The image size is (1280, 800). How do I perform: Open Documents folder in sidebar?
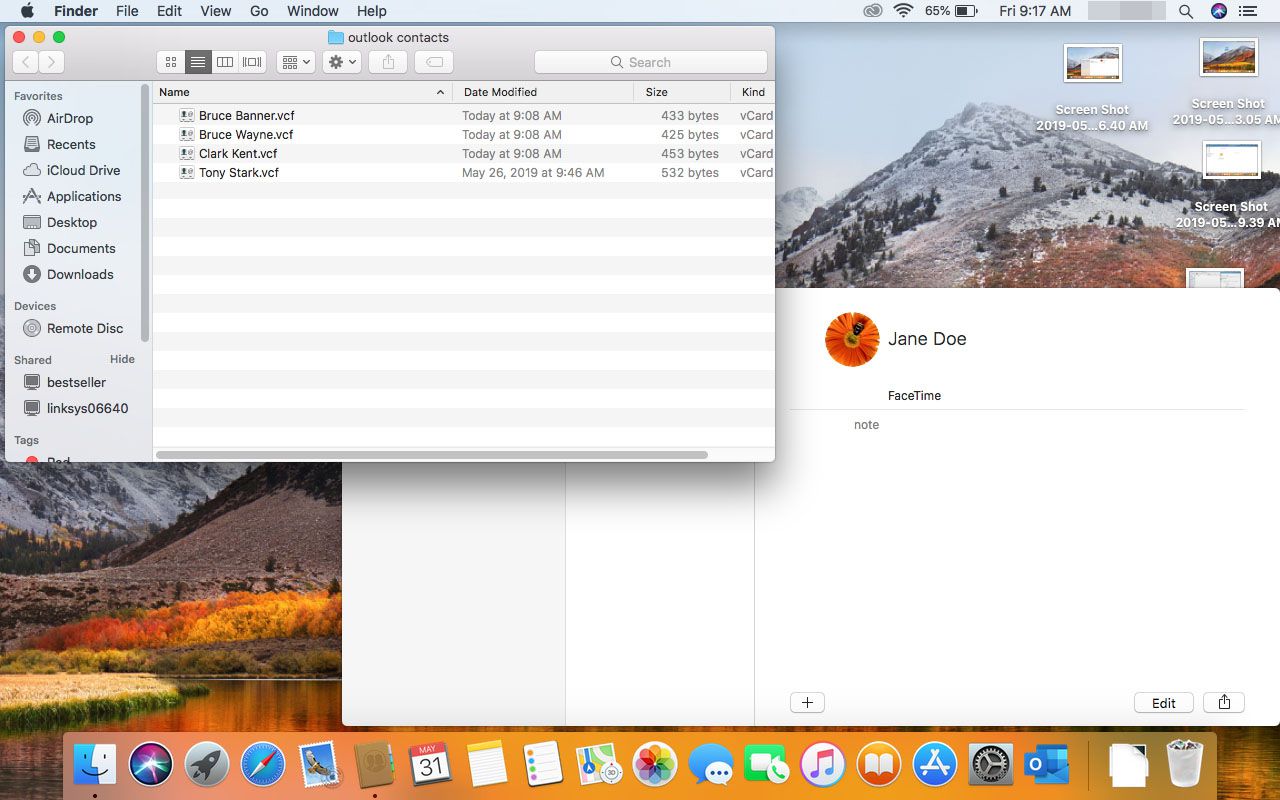(81, 248)
